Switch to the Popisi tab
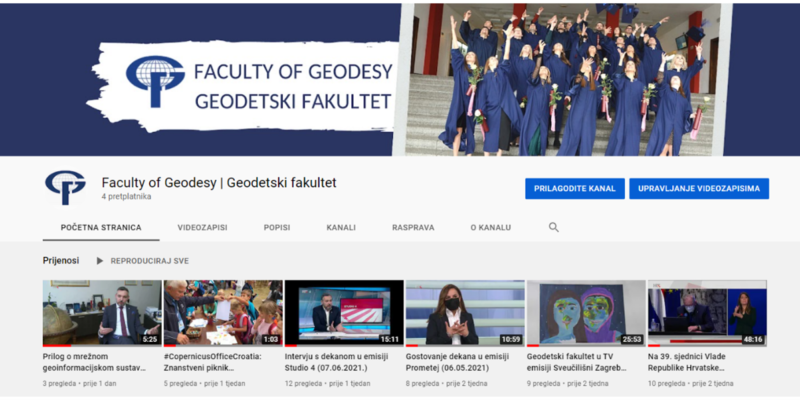The width and height of the screenshot is (800, 400). click(x=277, y=228)
